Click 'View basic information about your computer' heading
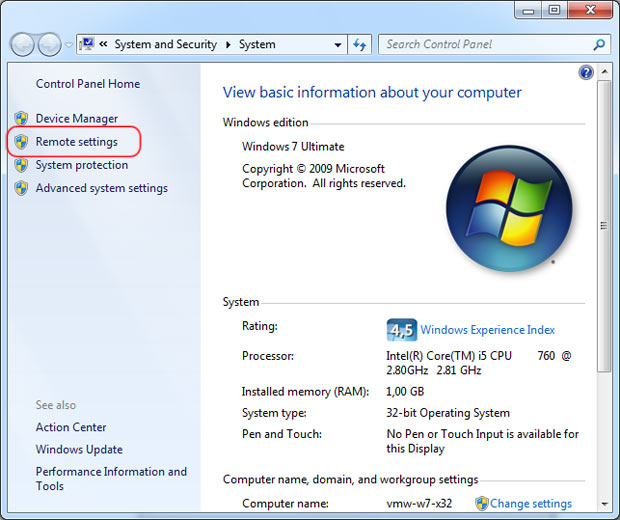The image size is (620, 520). click(x=372, y=93)
